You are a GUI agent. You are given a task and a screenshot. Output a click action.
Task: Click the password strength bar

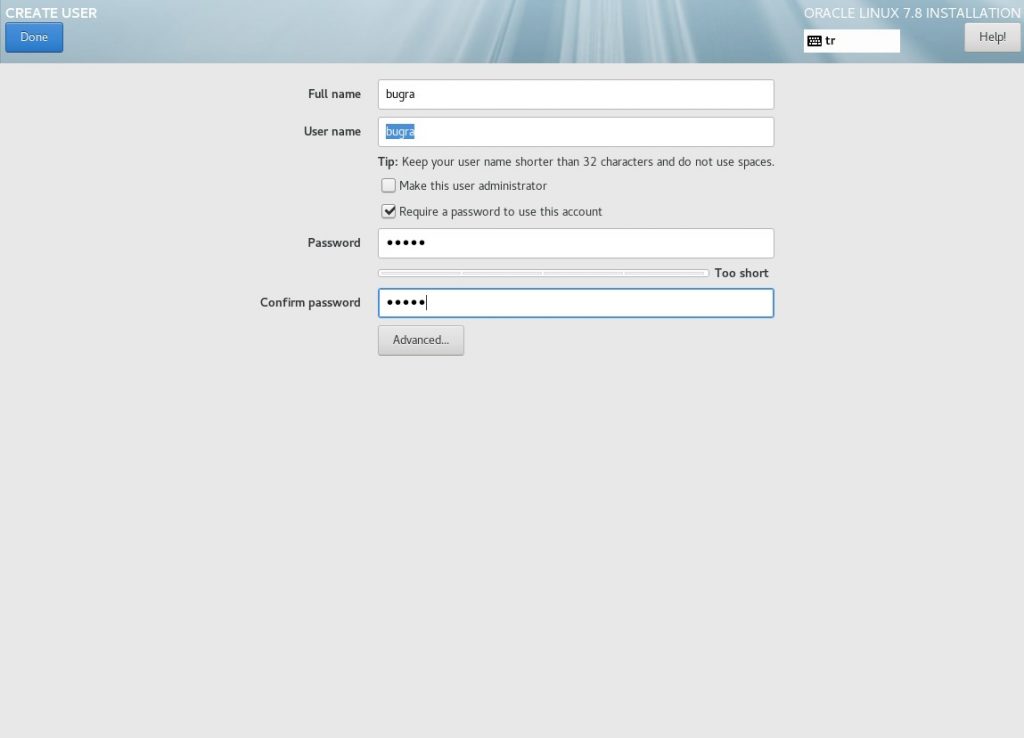543,273
